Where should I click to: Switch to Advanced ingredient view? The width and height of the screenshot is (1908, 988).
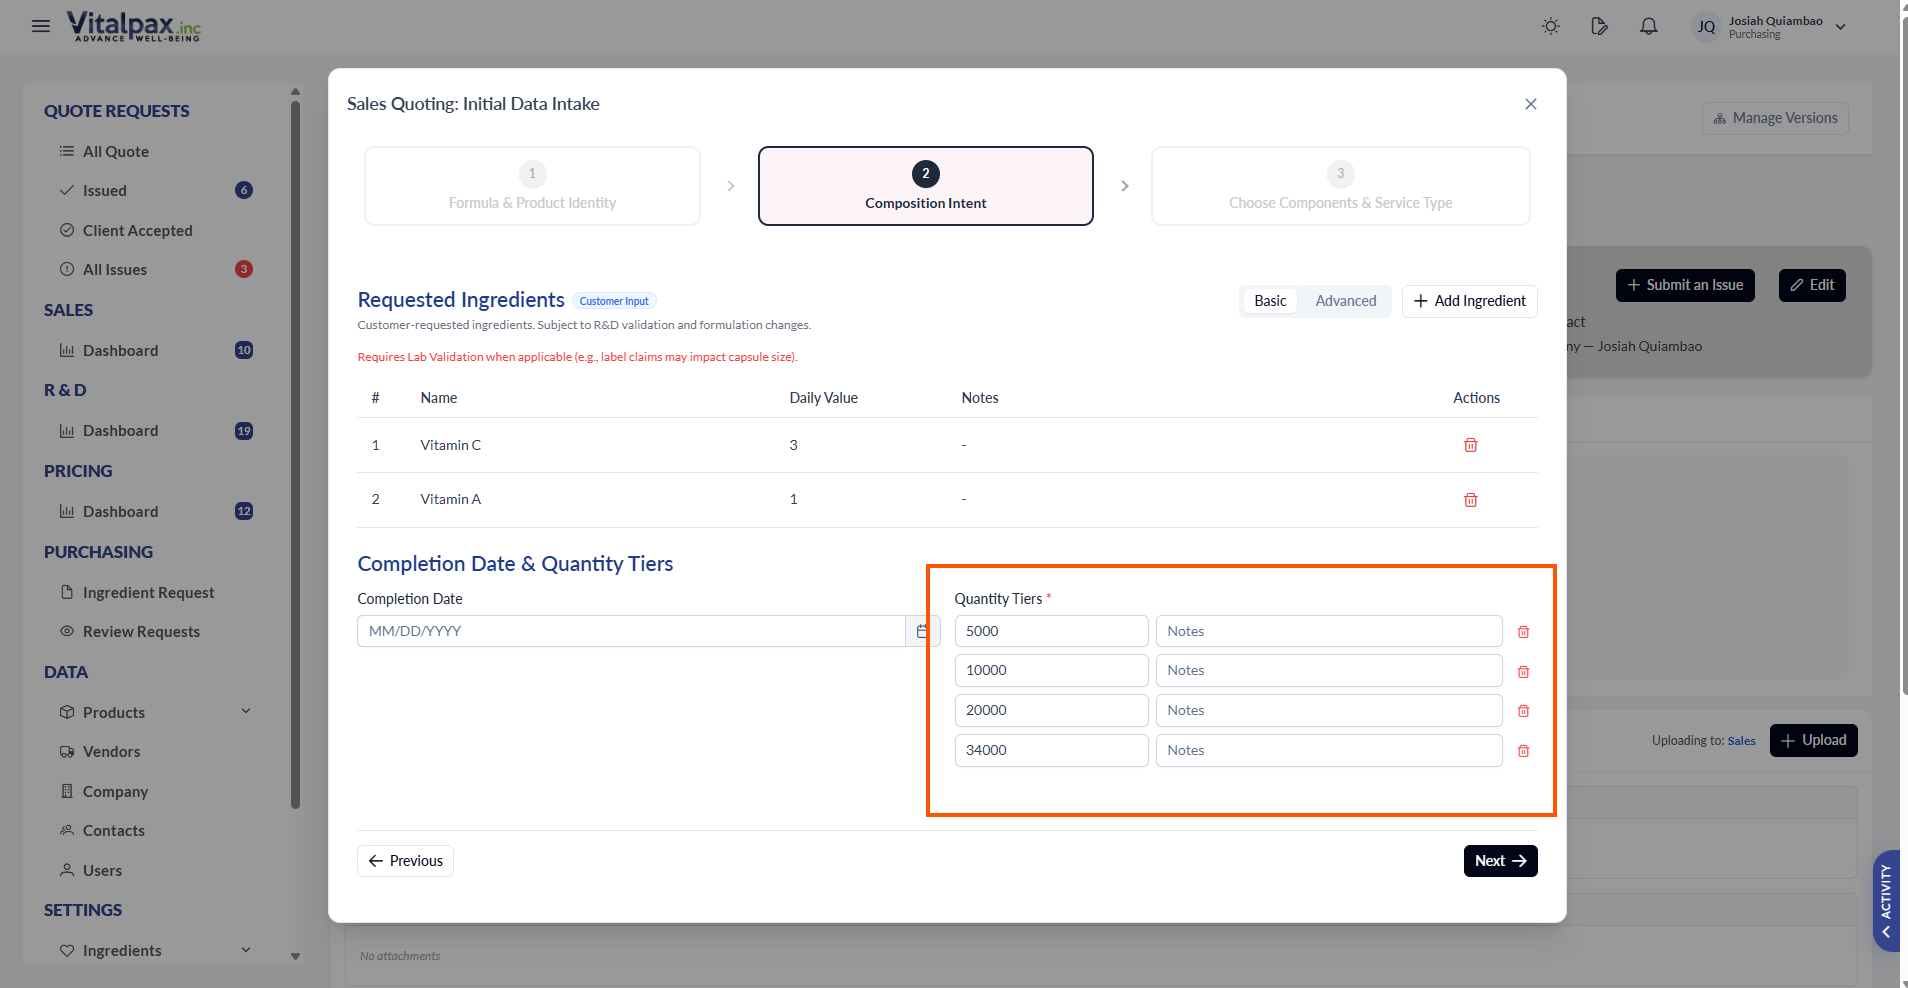click(1346, 301)
